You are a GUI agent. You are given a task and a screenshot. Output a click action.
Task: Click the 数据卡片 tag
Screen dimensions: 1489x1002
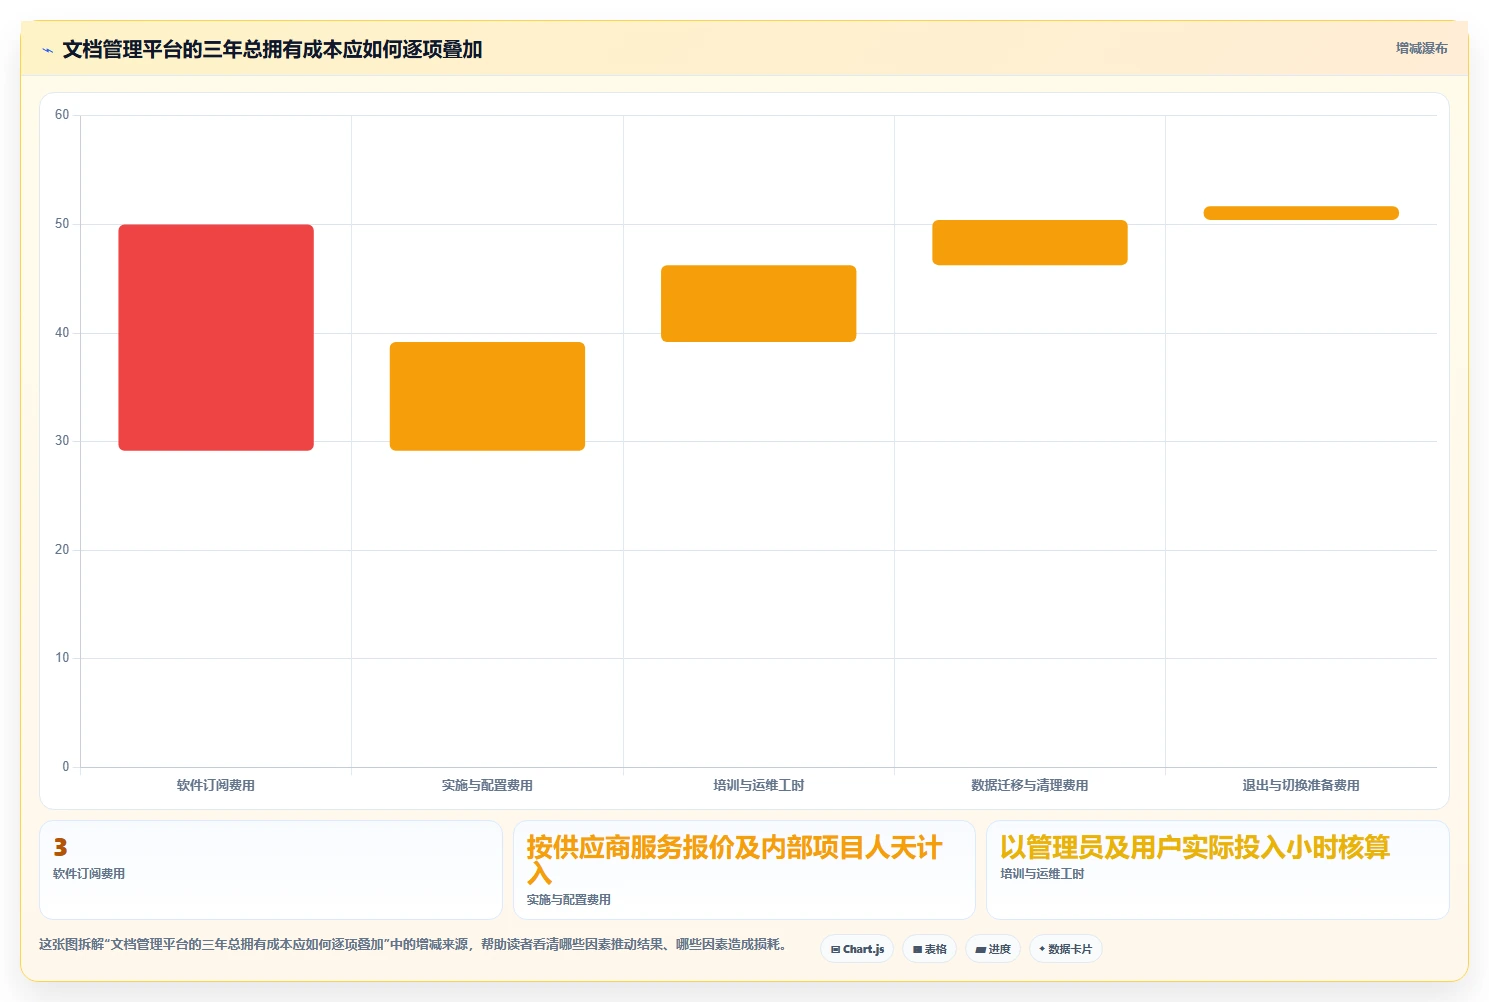point(1065,949)
